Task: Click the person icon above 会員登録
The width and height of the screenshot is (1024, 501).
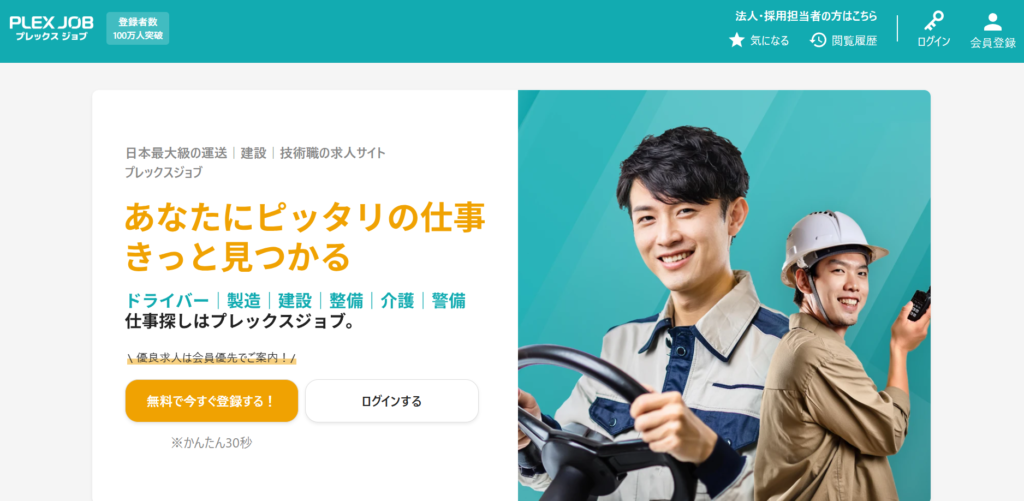Action: [x=993, y=22]
